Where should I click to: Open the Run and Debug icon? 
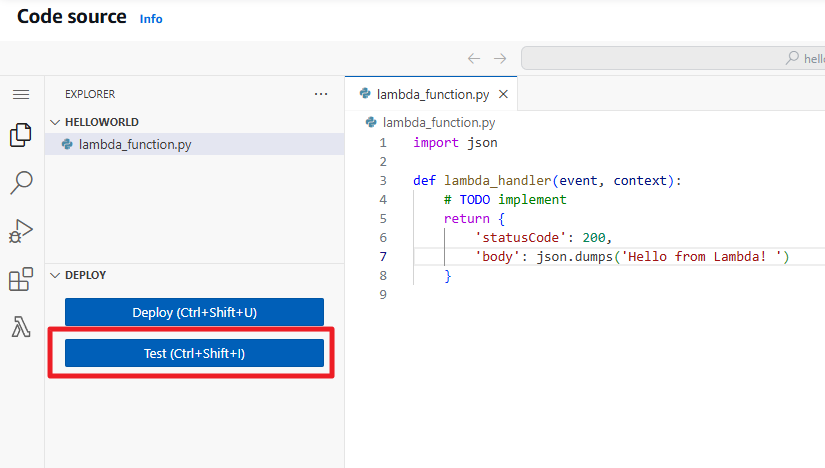[x=21, y=231]
